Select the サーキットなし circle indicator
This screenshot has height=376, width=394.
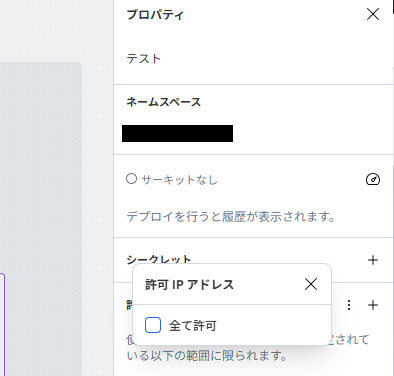click(x=131, y=179)
